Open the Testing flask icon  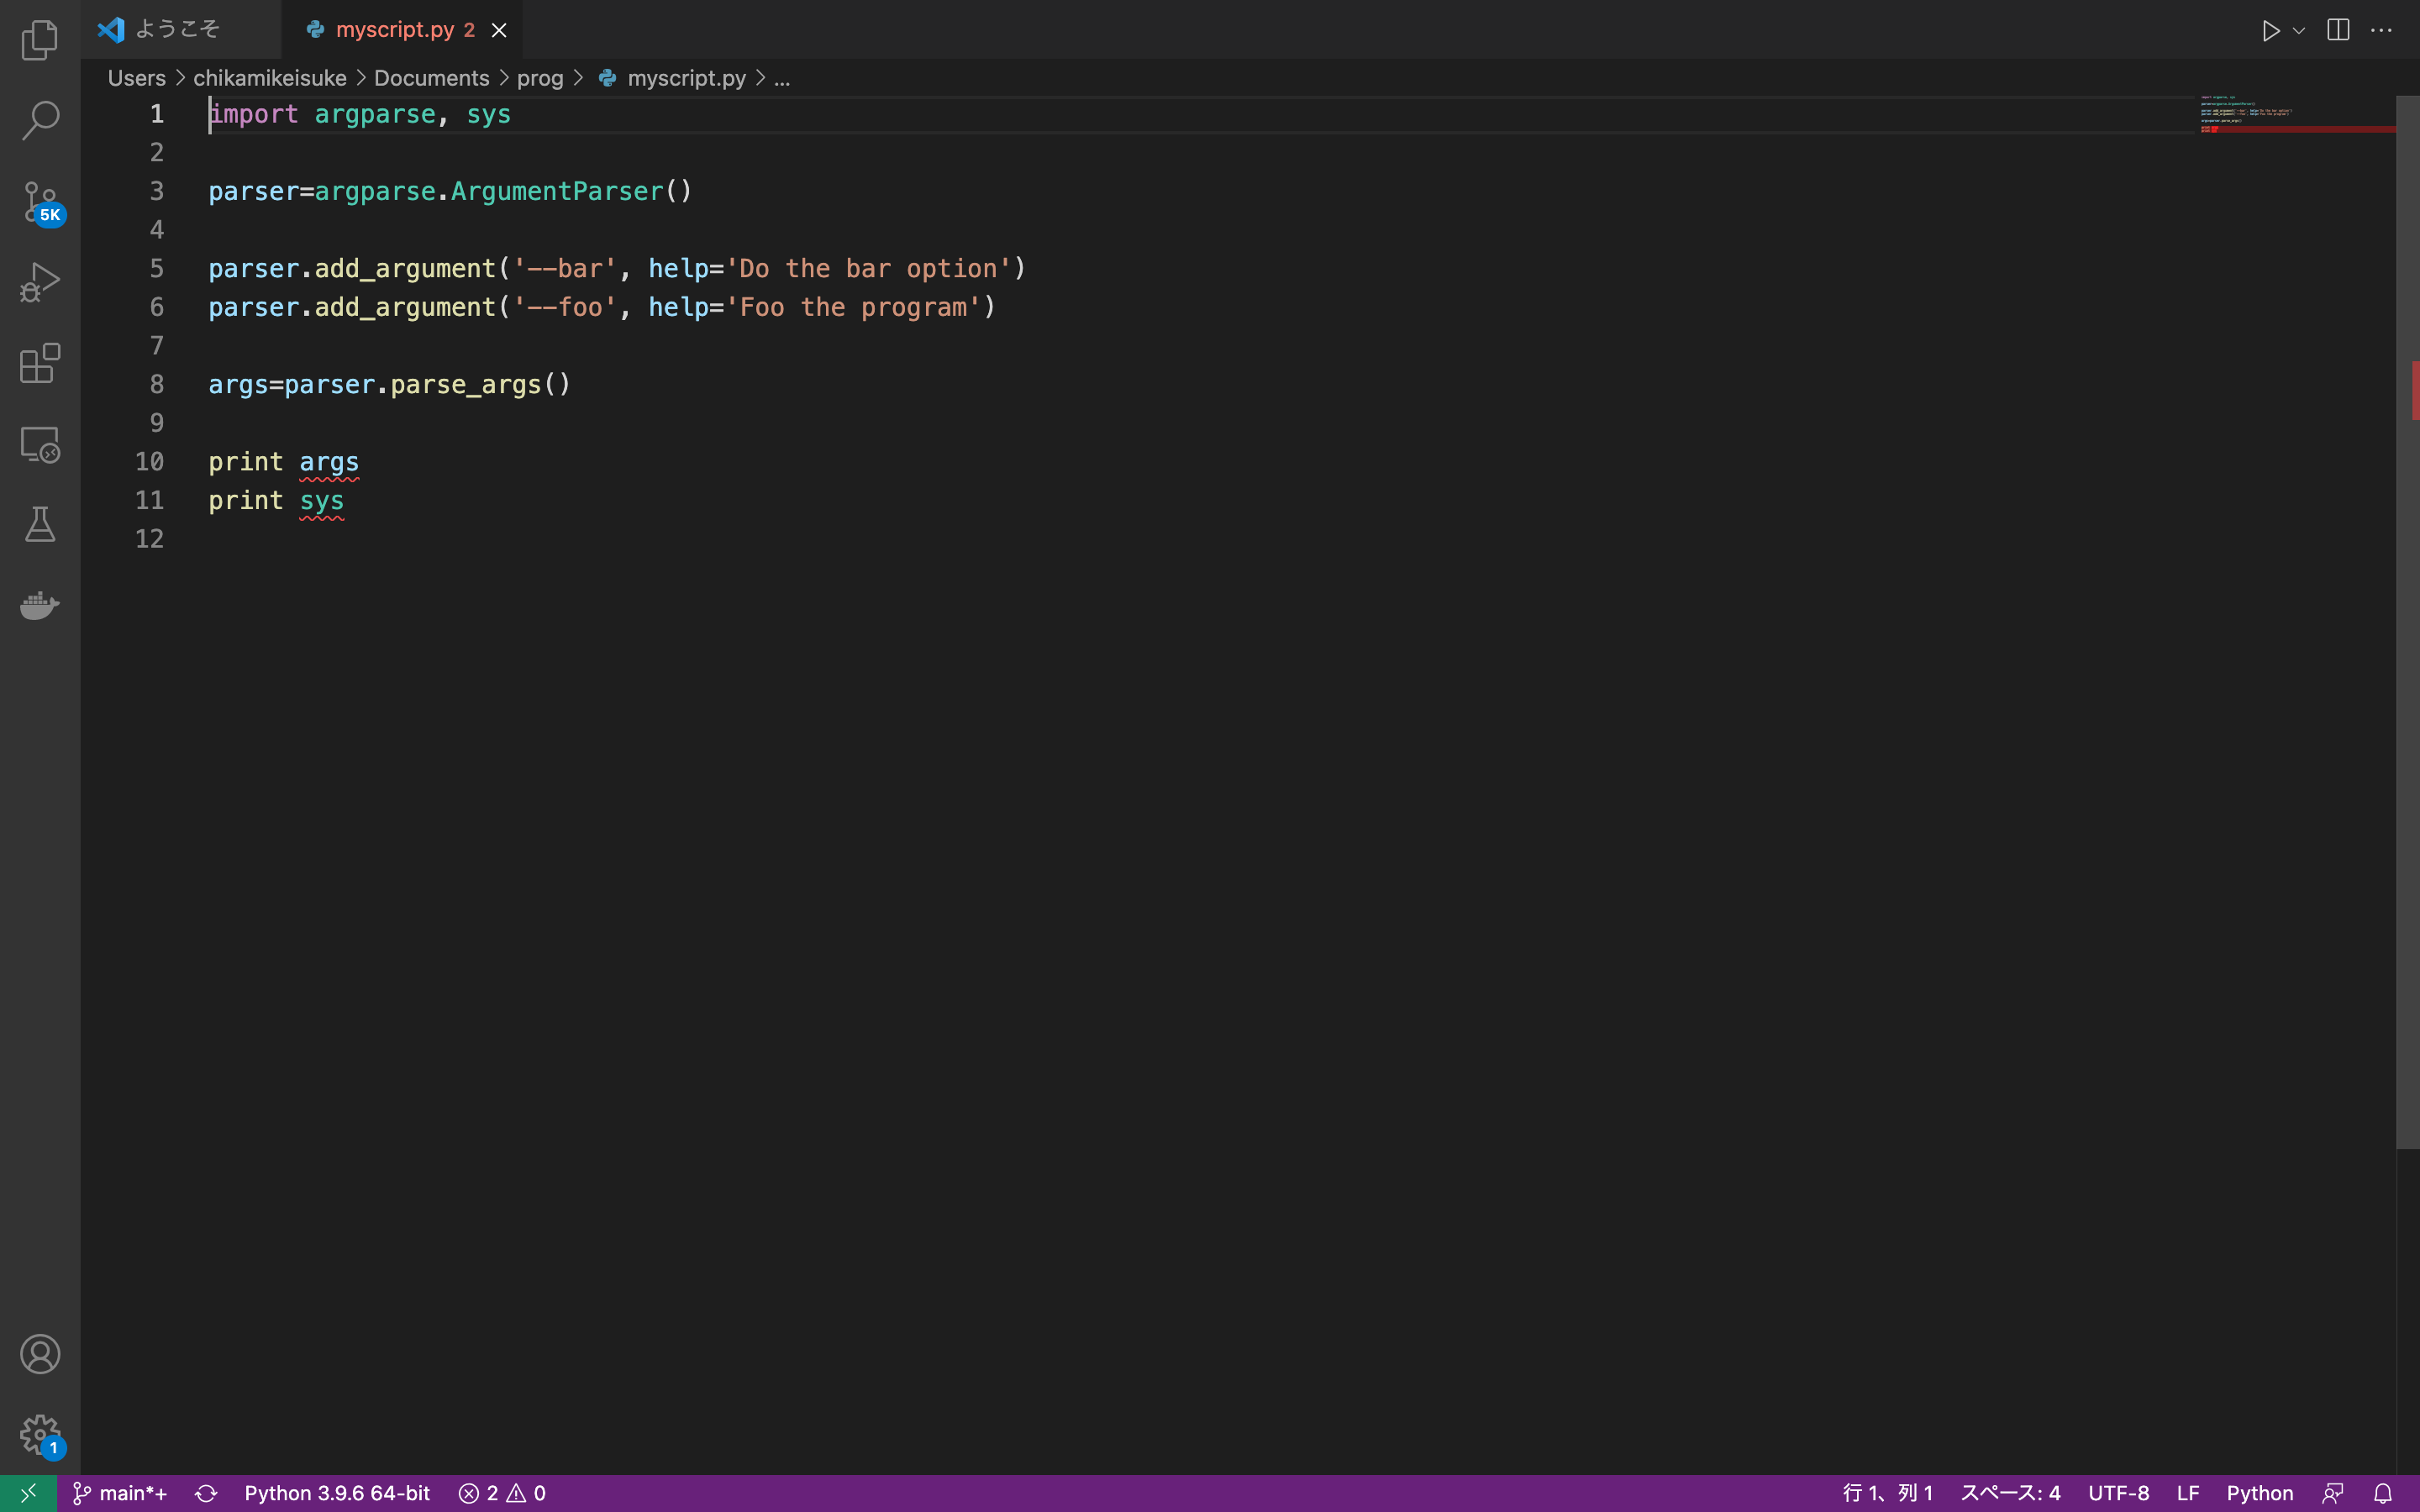click(40, 524)
